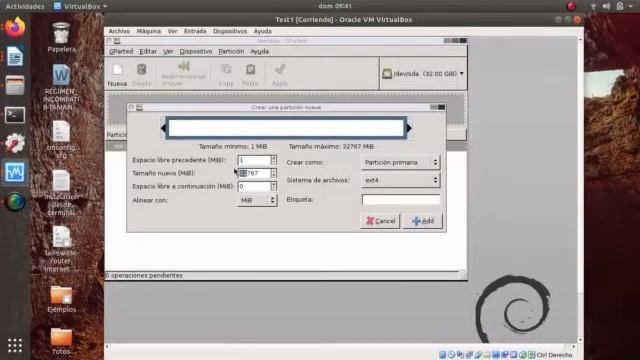The width and height of the screenshot is (640, 360).
Task: Click left arrow handle of partition bar
Action: point(163,128)
